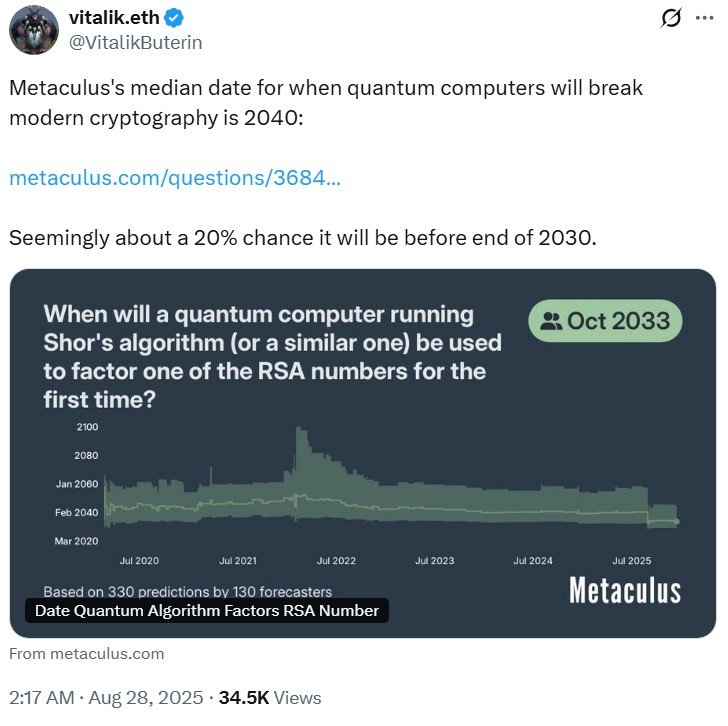The width and height of the screenshot is (728, 726).
Task: Open the 2:17 AM Aug 28, 2025 timestamp
Action: 106,697
